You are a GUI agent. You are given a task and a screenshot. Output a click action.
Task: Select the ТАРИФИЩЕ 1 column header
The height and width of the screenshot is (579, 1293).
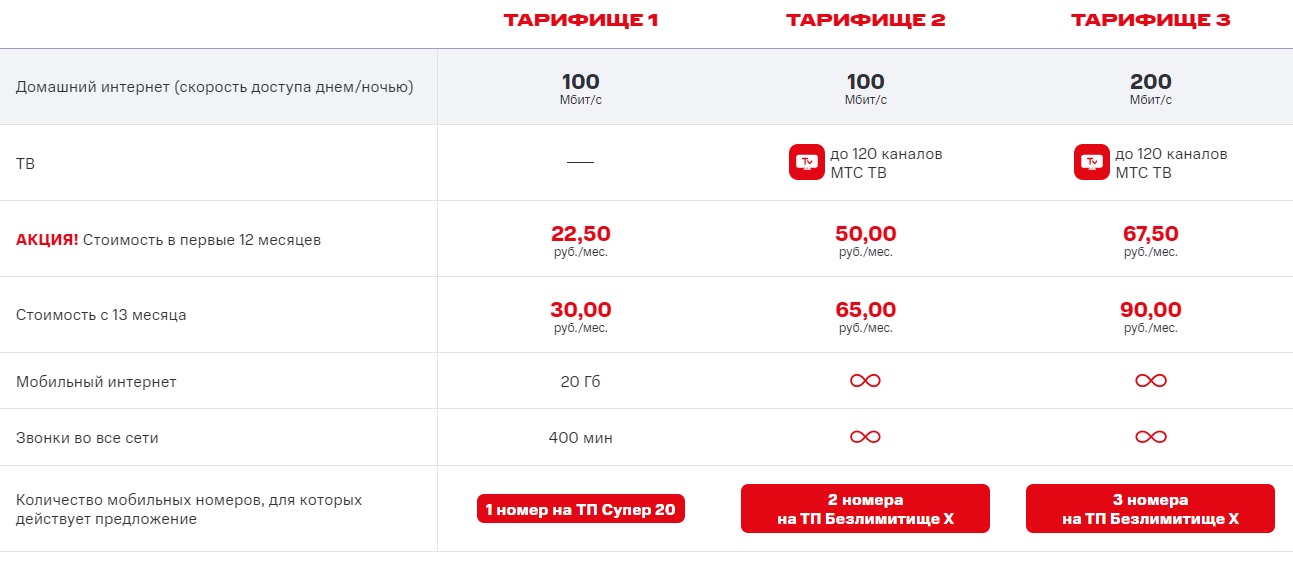(x=580, y=20)
